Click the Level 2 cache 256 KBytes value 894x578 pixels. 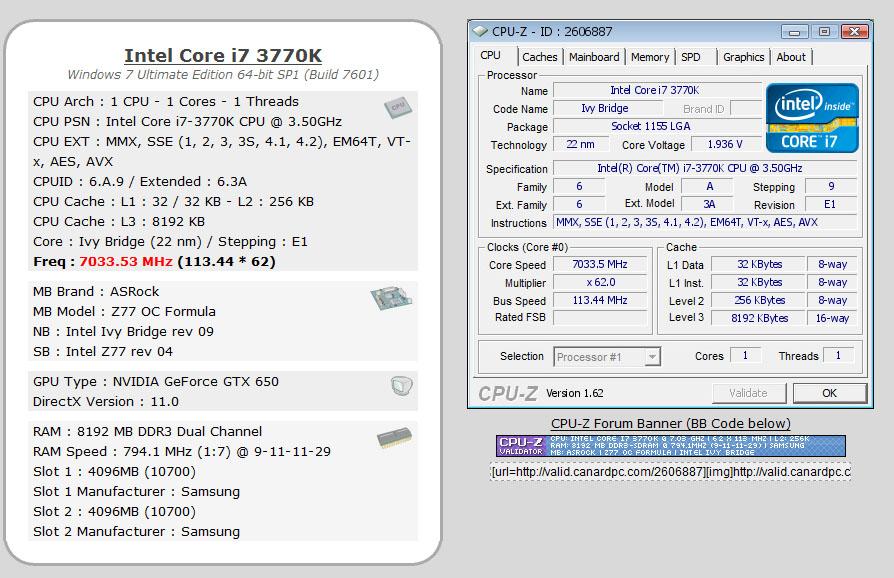tap(759, 300)
